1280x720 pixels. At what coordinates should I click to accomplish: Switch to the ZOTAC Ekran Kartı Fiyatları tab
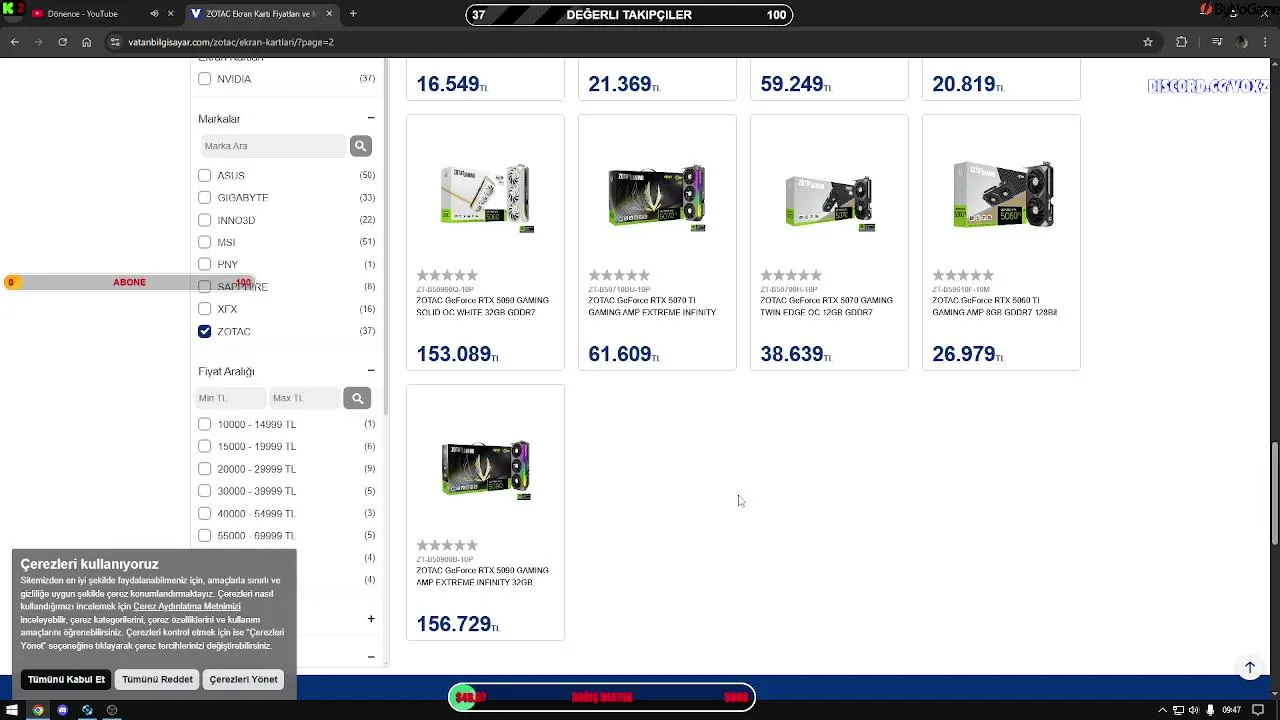(262, 14)
